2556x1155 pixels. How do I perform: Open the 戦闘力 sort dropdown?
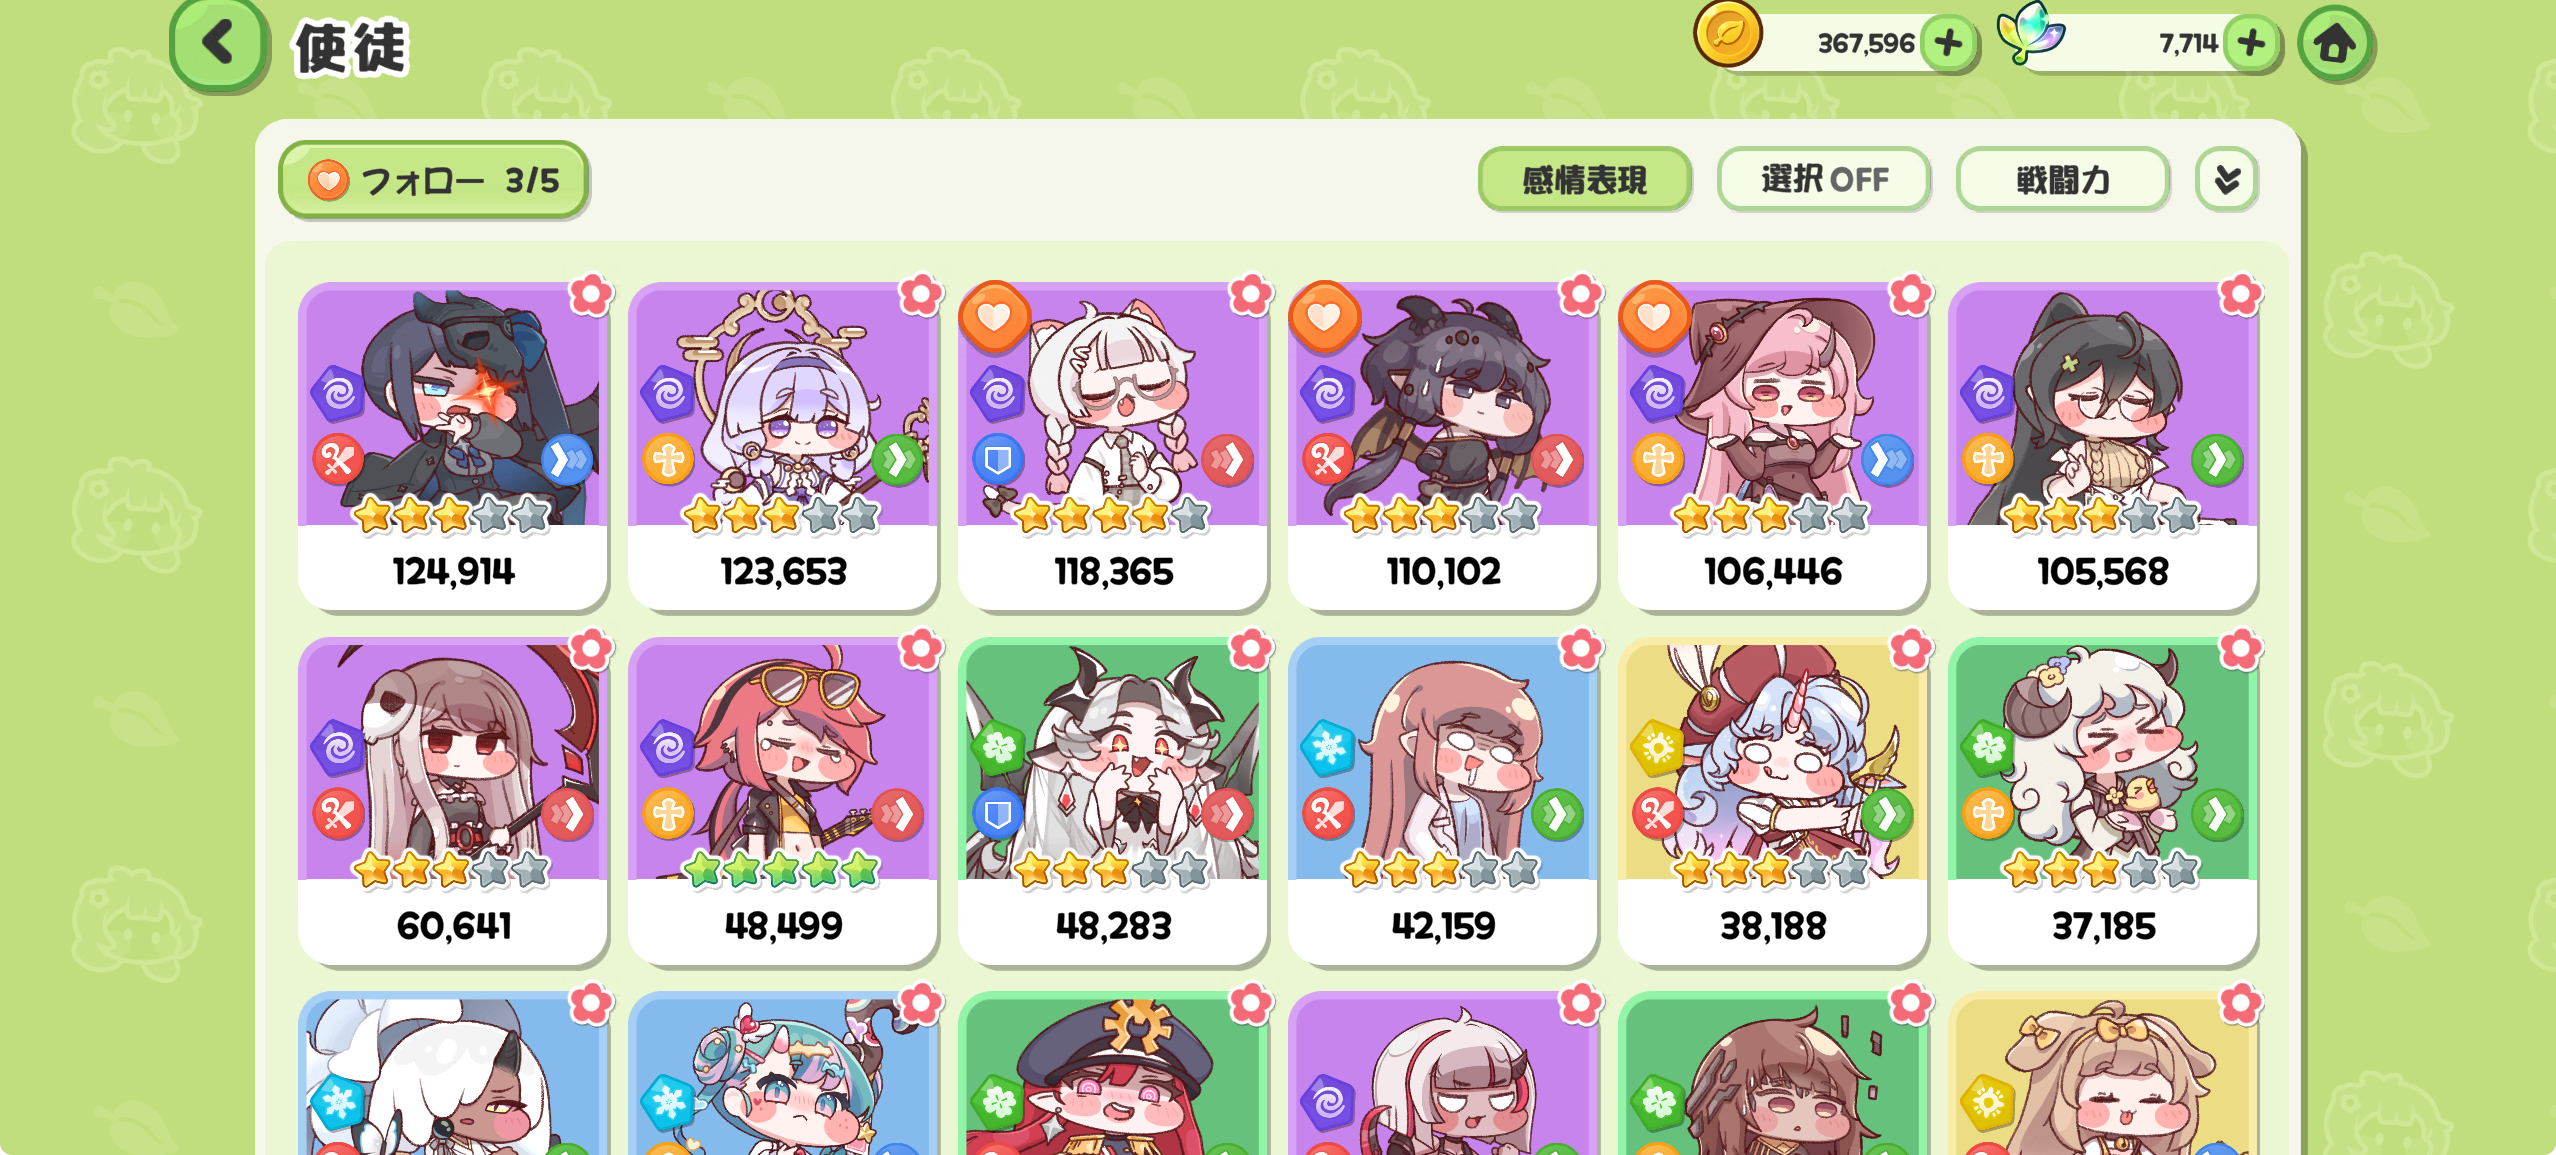point(2063,180)
